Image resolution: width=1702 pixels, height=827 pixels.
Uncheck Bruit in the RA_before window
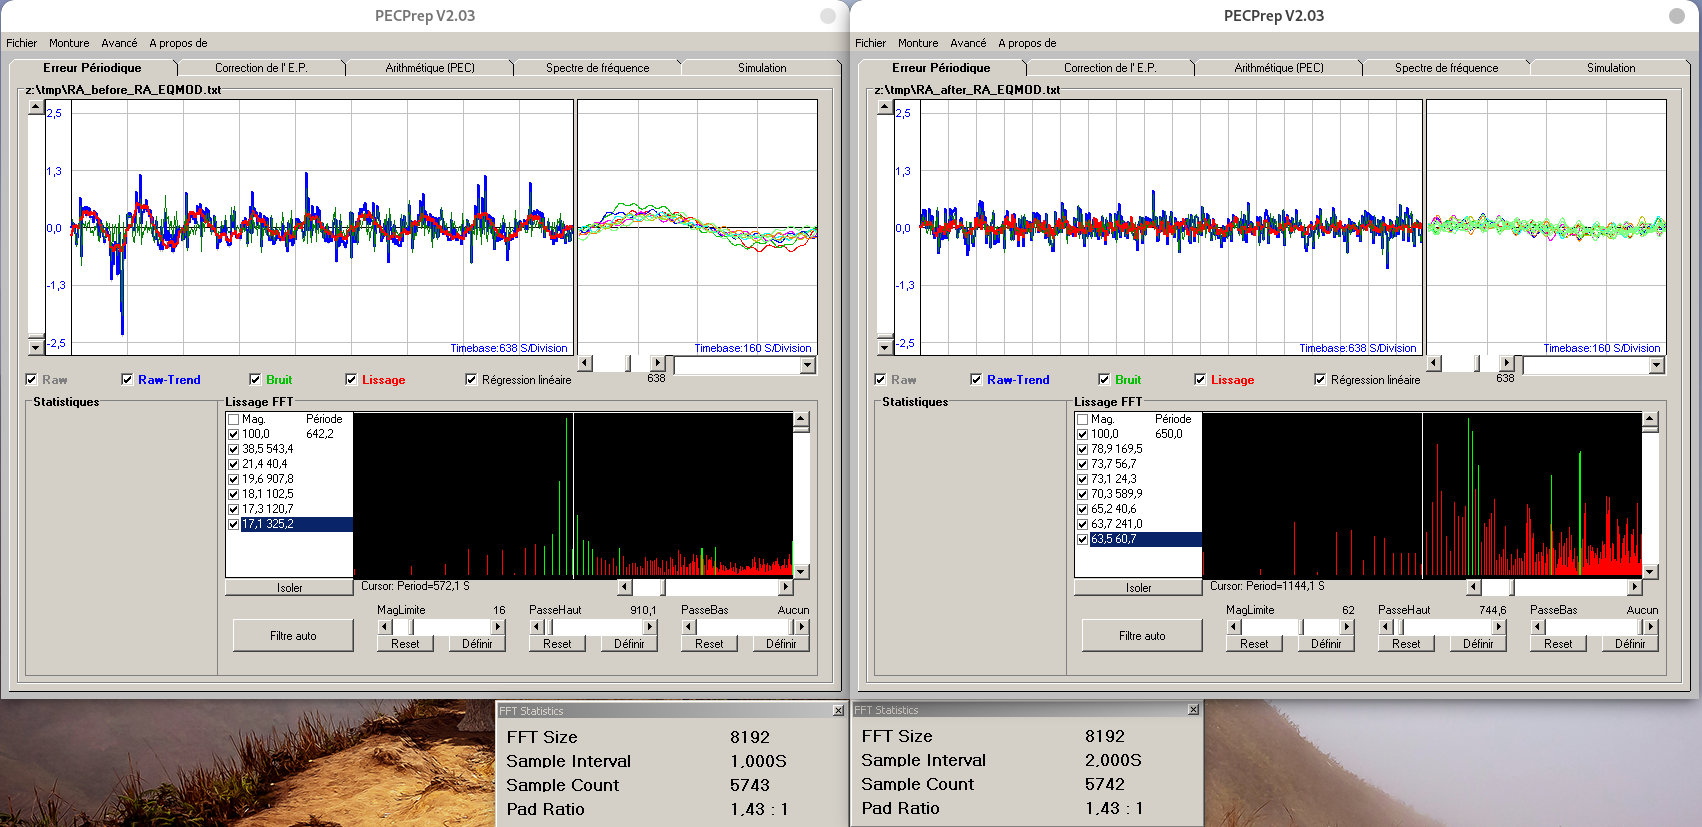pos(255,380)
